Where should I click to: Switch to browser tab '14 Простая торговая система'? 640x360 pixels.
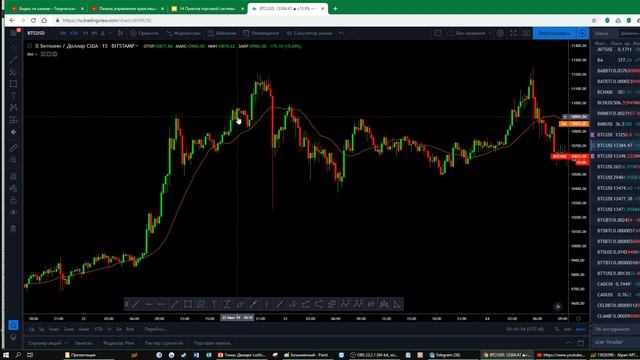point(207,9)
